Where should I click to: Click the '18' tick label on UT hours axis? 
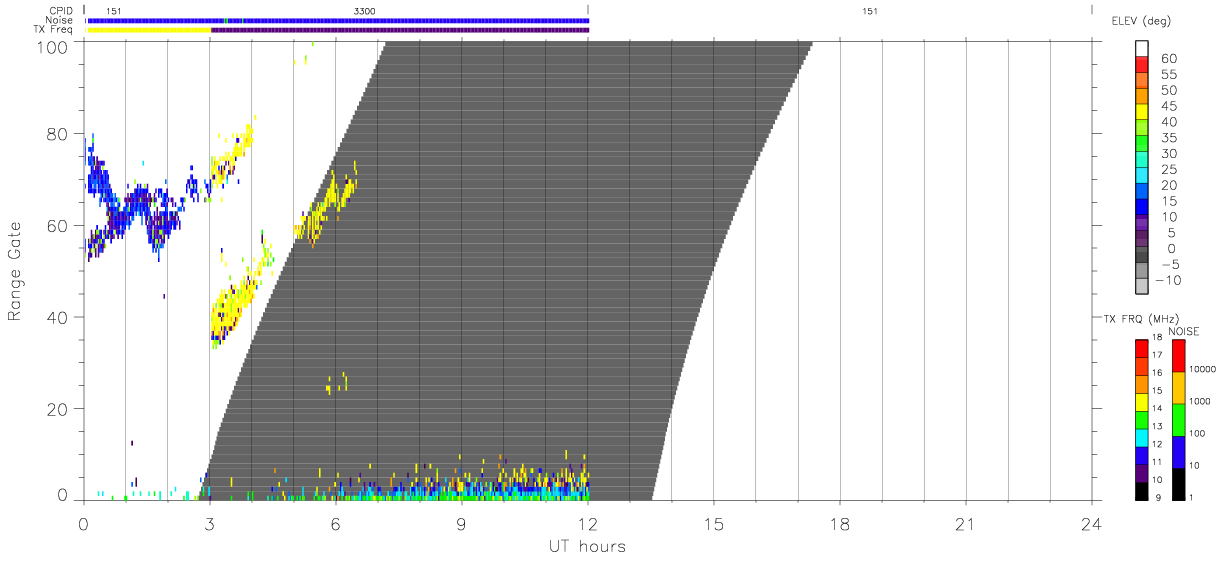pyautogui.click(x=839, y=524)
